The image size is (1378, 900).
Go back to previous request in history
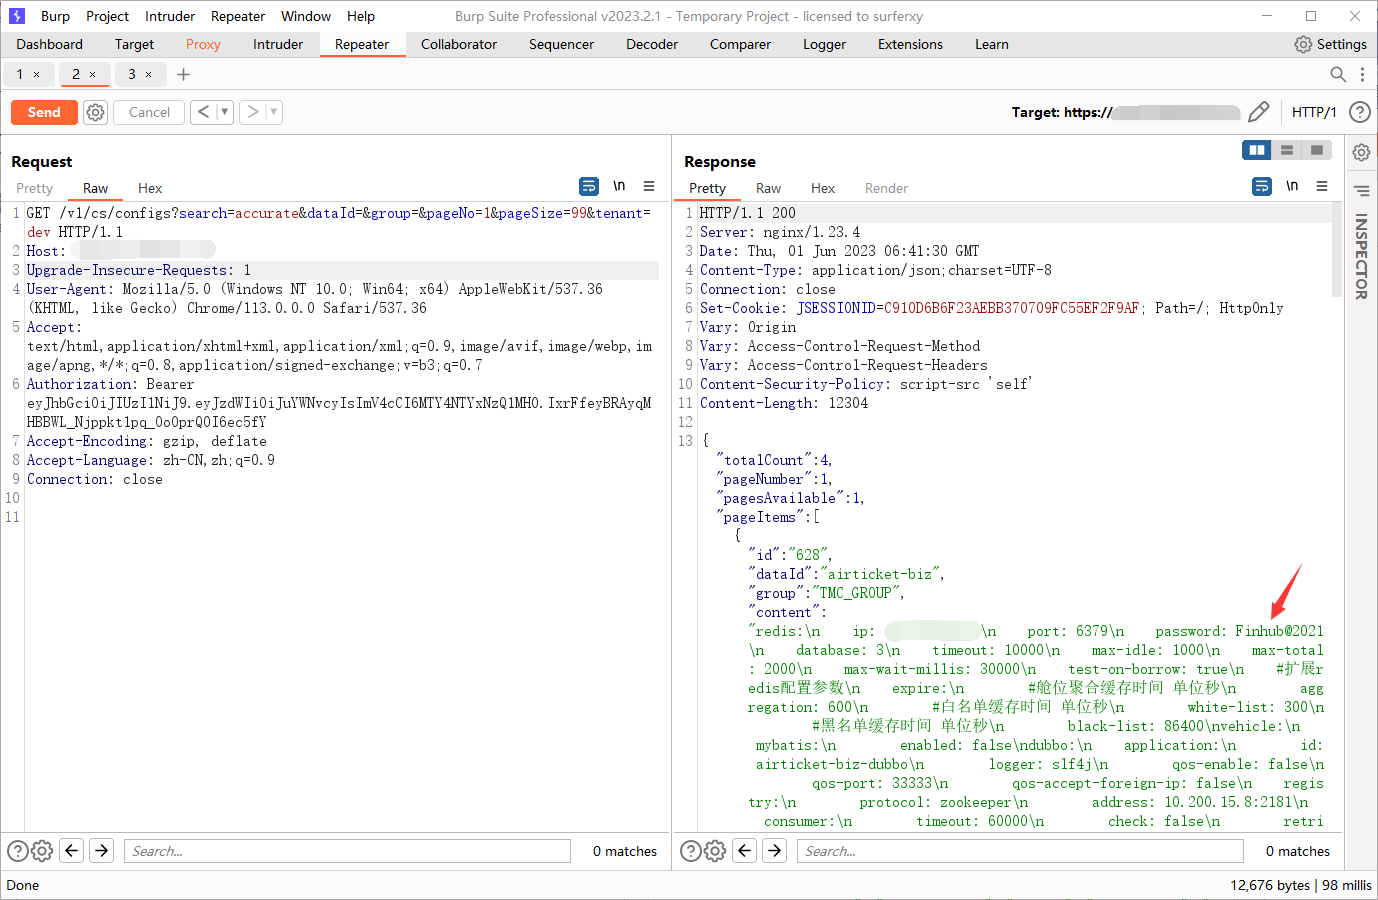203,112
